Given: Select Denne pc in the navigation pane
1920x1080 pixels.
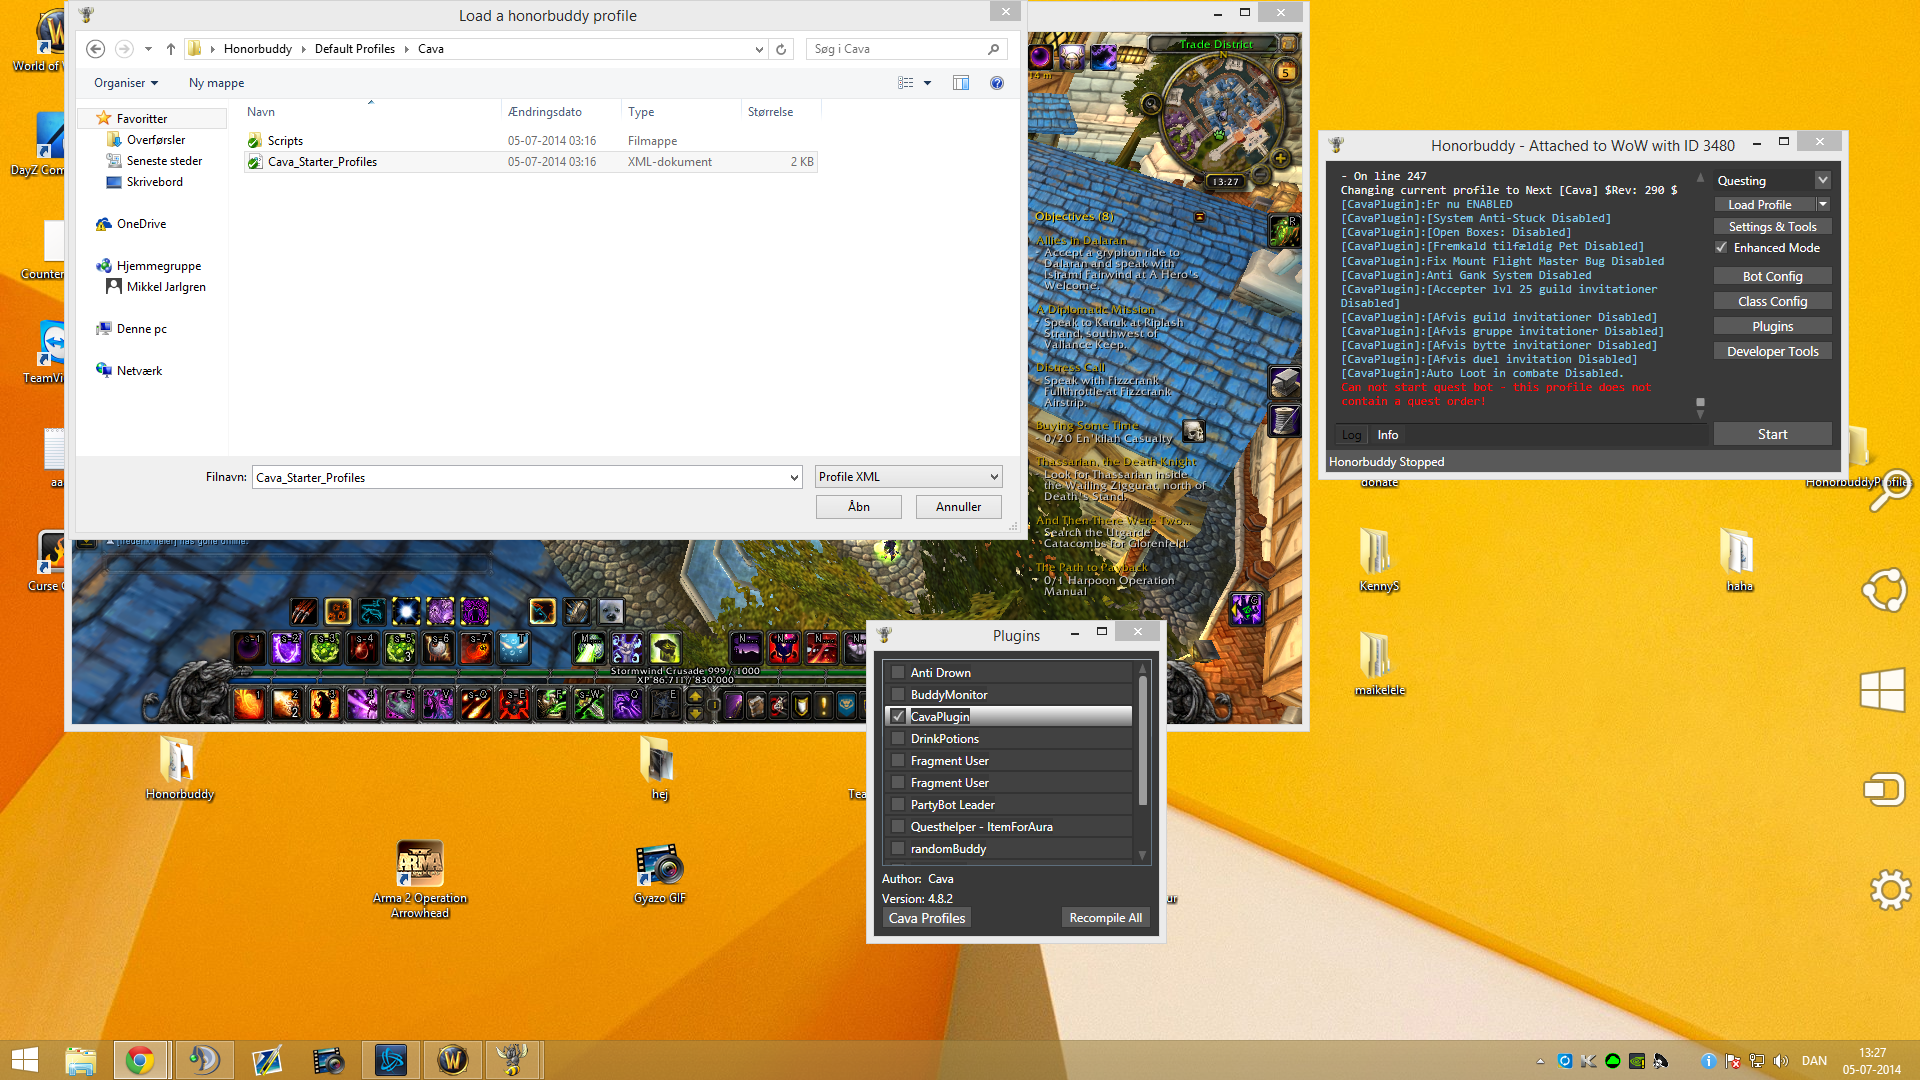Looking at the screenshot, I should point(141,329).
